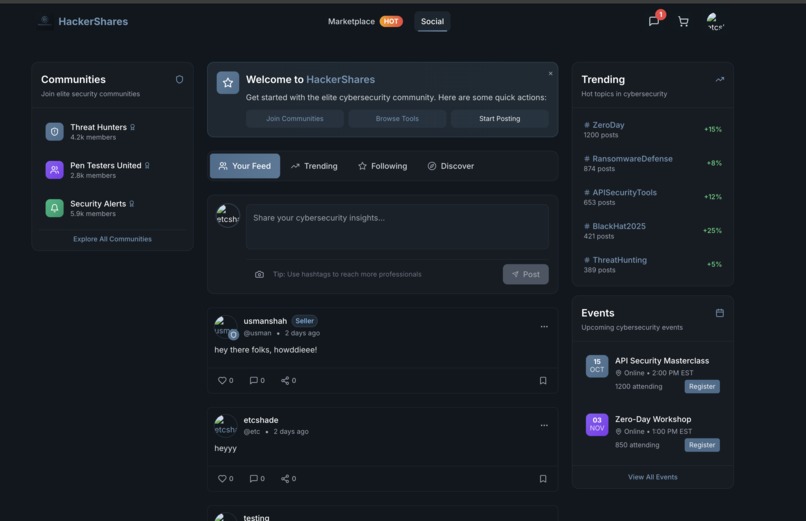This screenshot has width=806, height=521.
Task: Click the shield icon in Communities panel
Action: [x=179, y=79]
